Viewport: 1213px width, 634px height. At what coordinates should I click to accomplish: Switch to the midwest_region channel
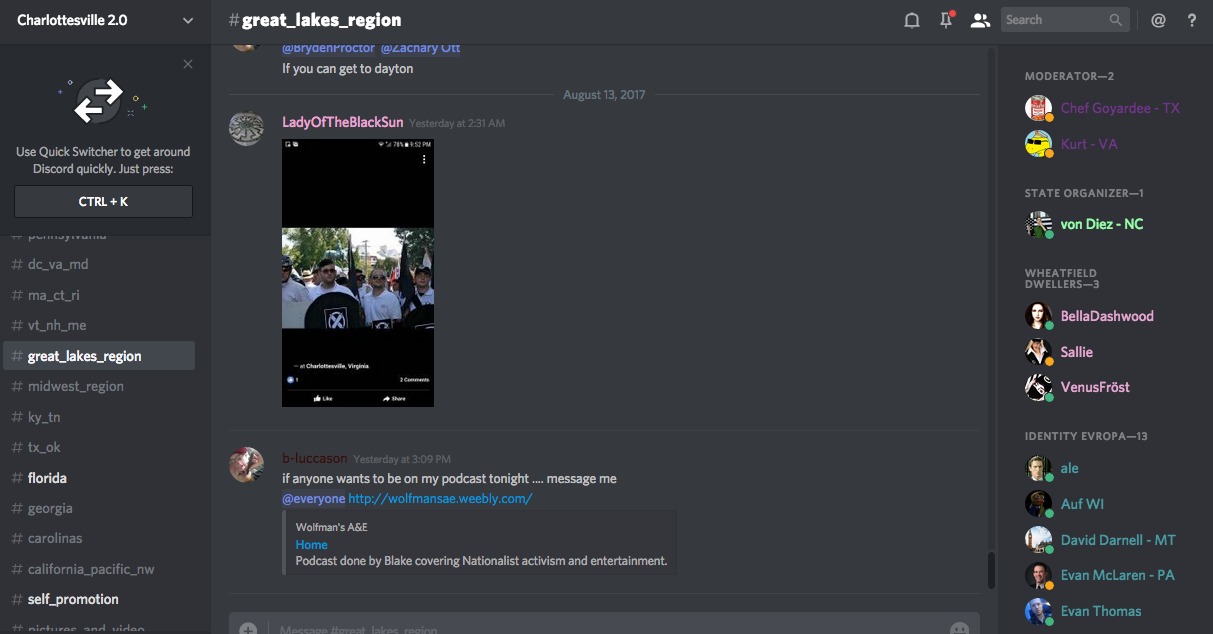[76, 386]
